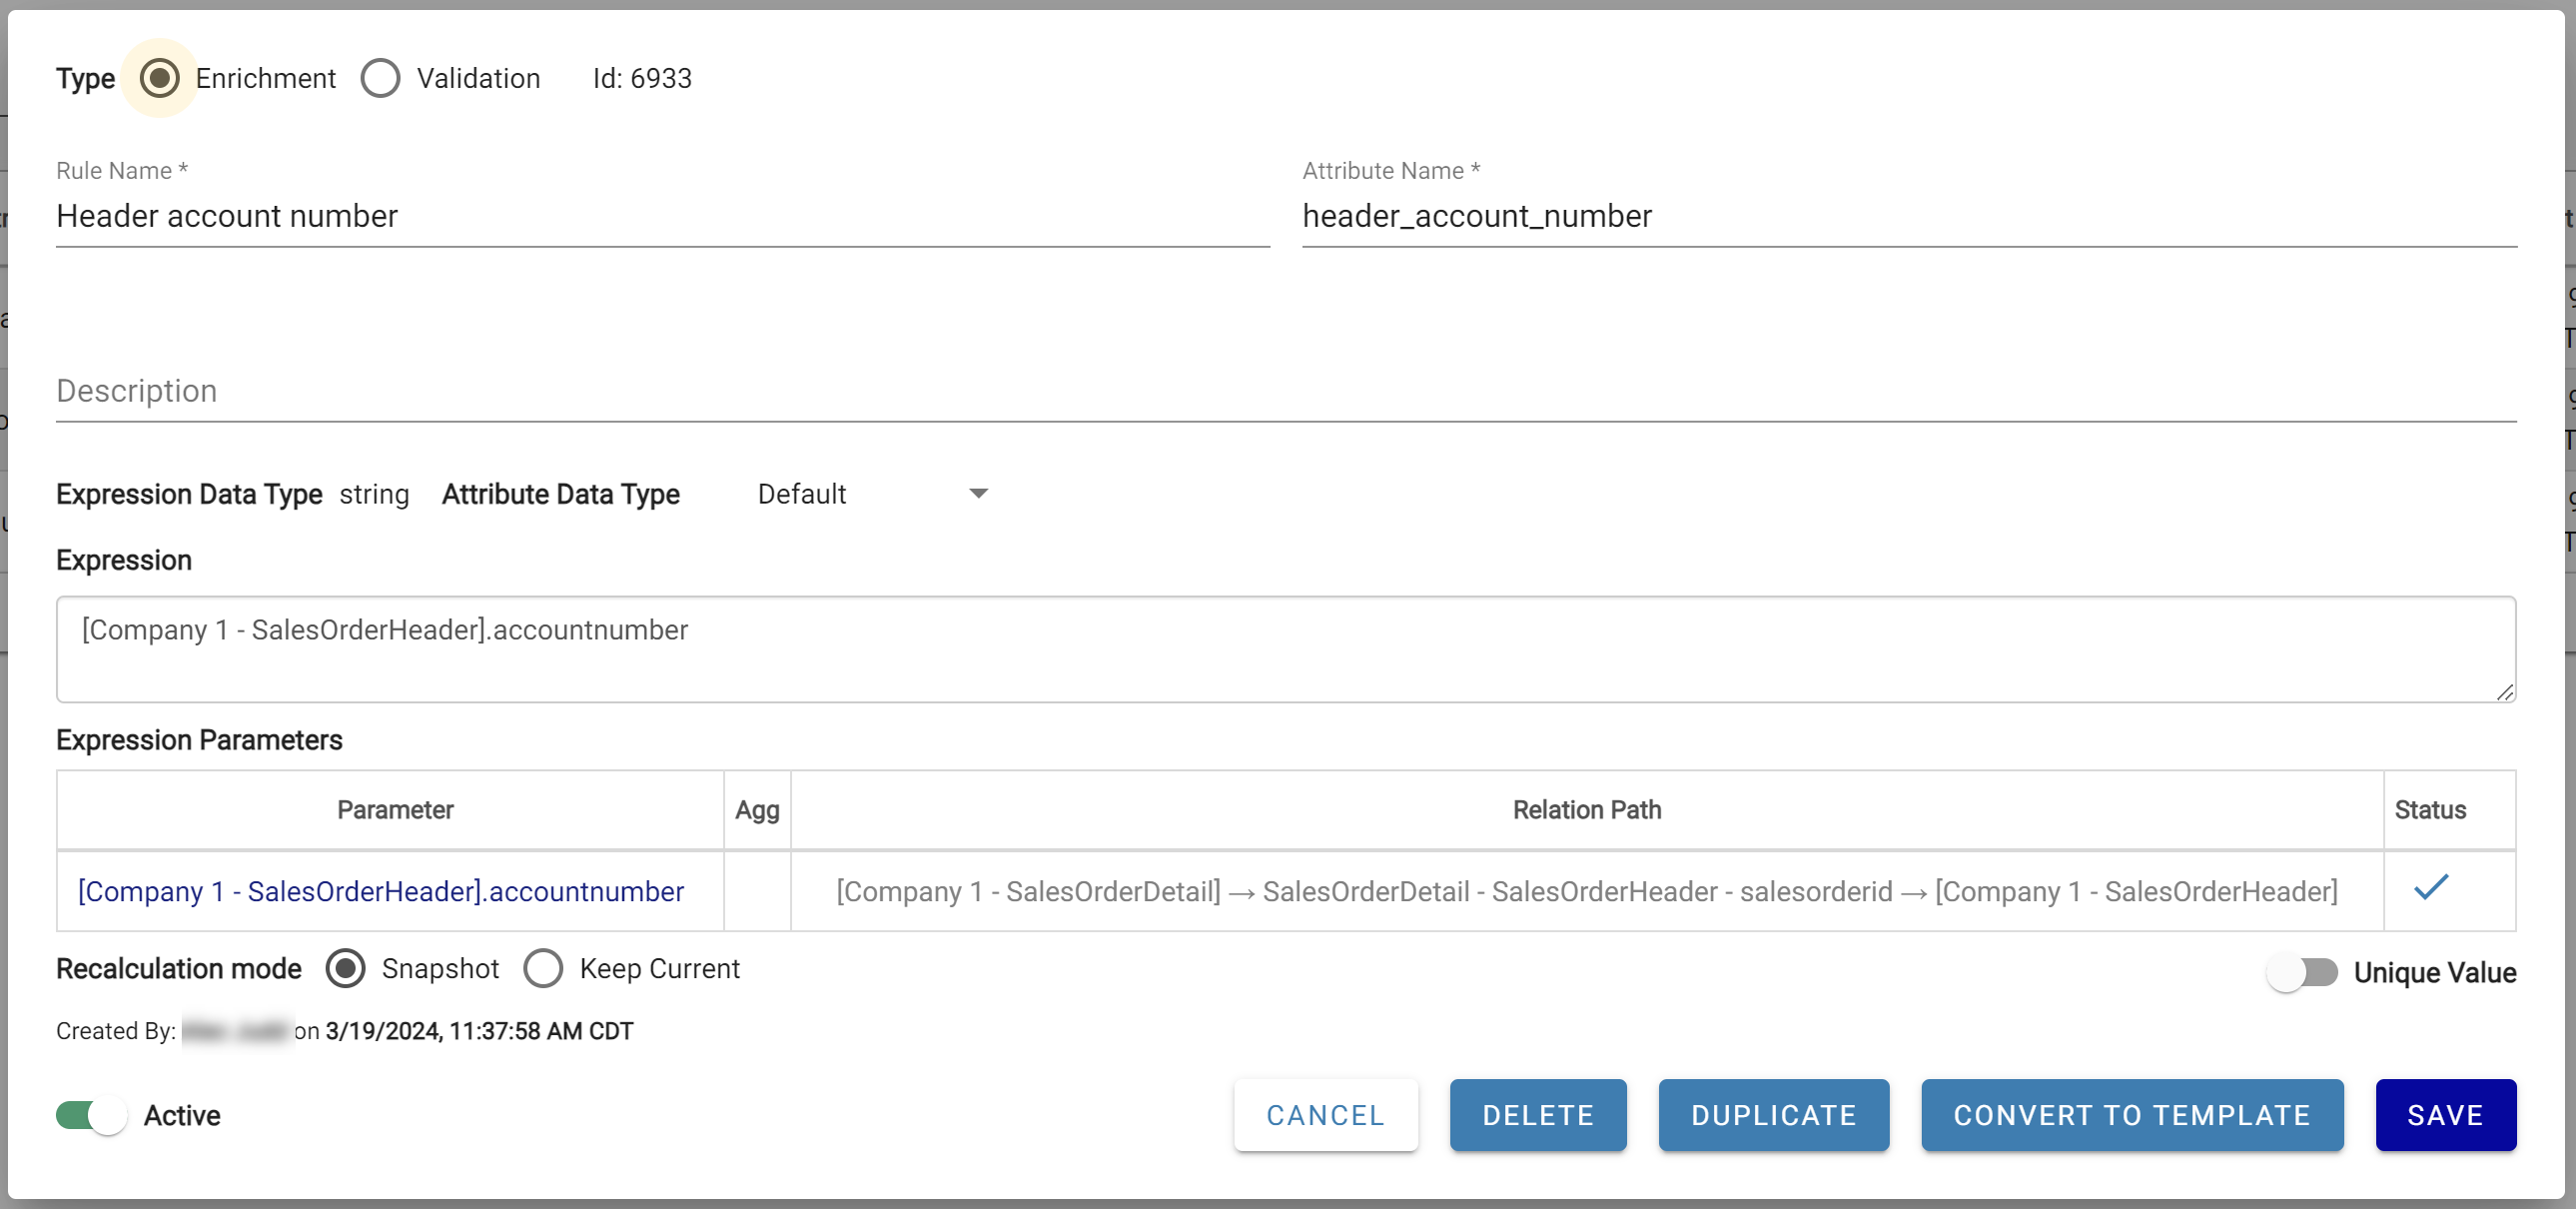Open the Attribute Data Type dropdown

tap(870, 494)
